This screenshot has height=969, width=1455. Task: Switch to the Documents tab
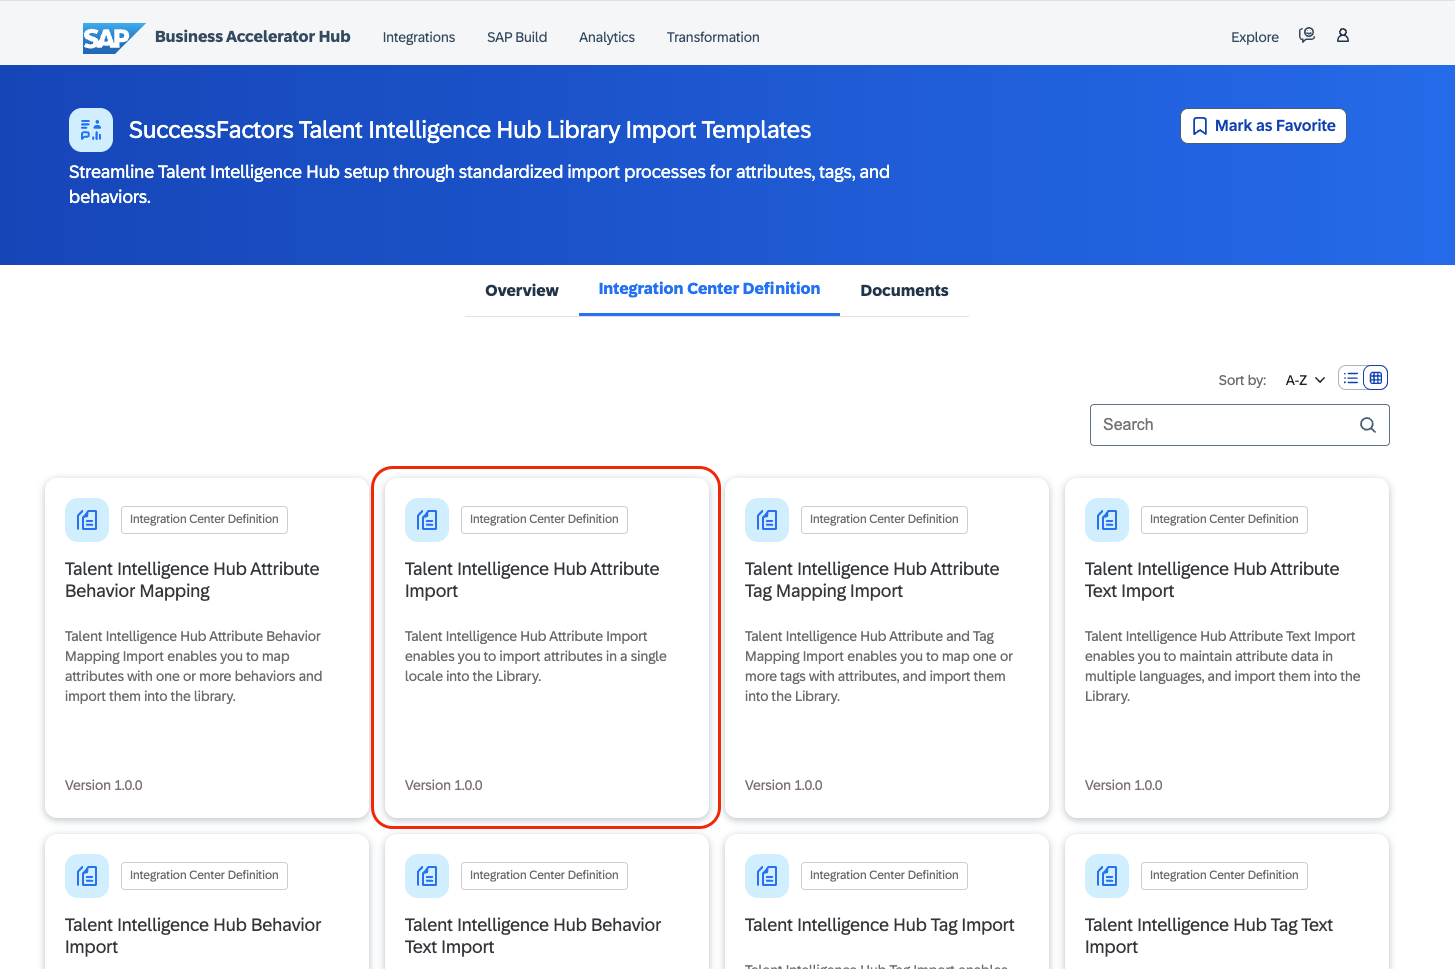(904, 291)
